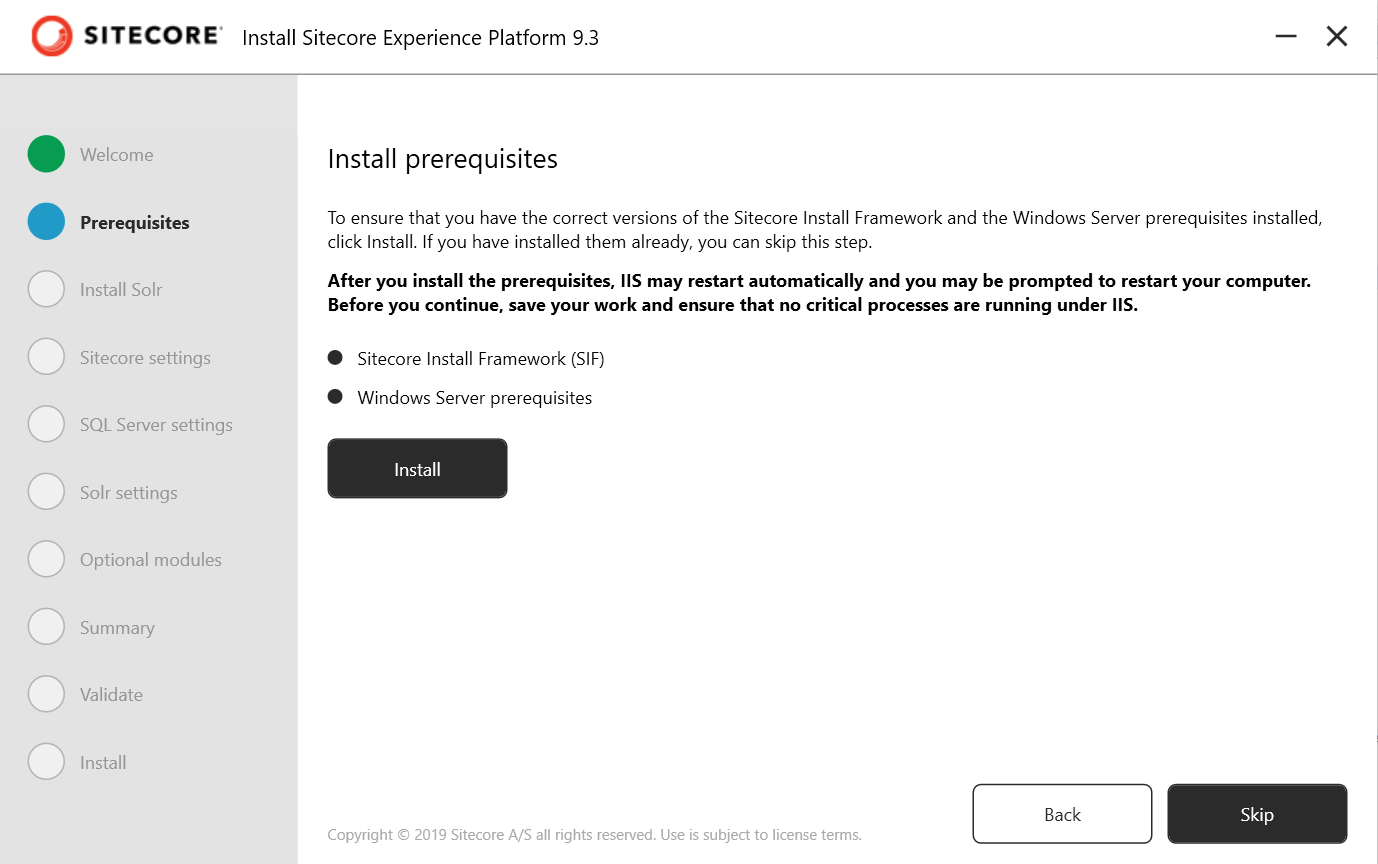Click the Summary step indicator
Viewport: 1378px width, 864px height.
pos(46,626)
